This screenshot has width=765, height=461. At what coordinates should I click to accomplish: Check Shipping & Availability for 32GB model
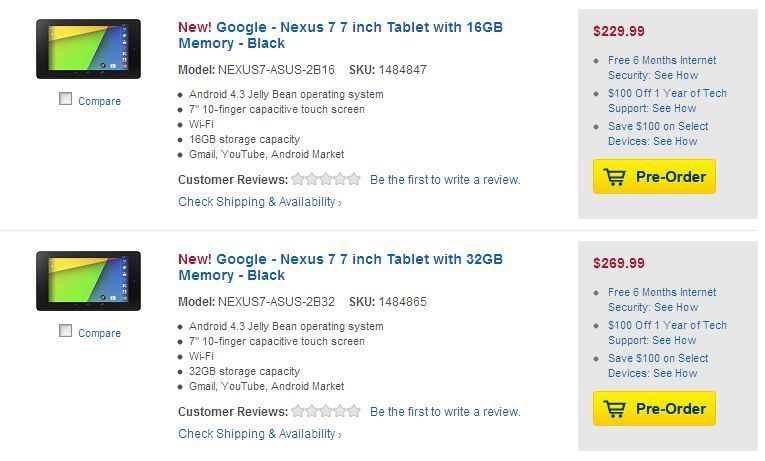[260, 434]
